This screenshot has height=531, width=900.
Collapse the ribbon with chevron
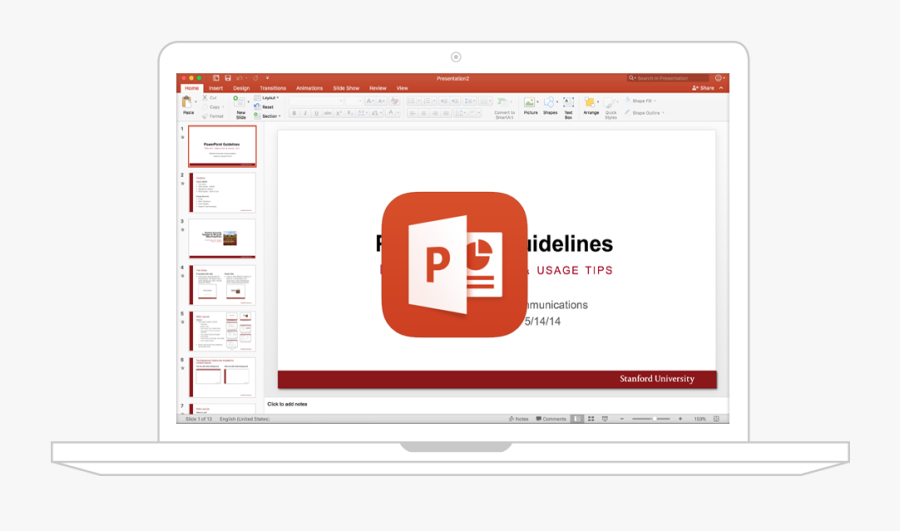[721, 88]
